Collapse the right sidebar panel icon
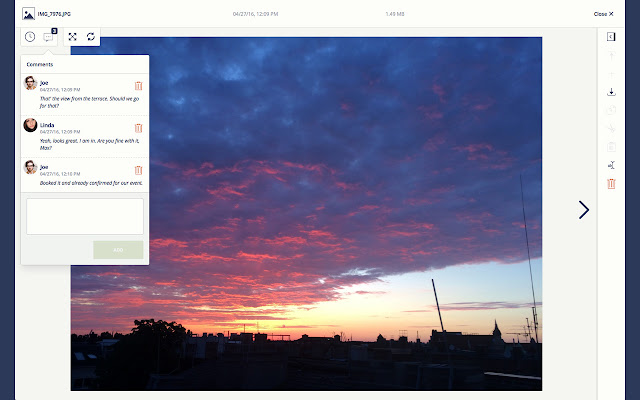640x400 pixels. click(x=611, y=37)
